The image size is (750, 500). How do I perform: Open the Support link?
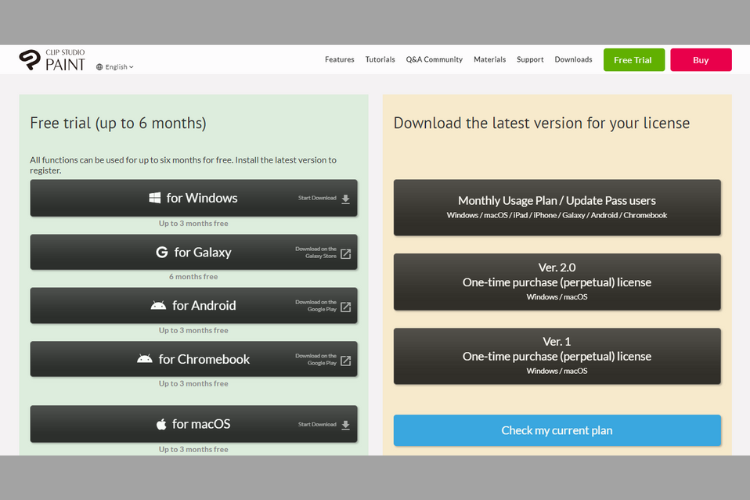pyautogui.click(x=530, y=60)
